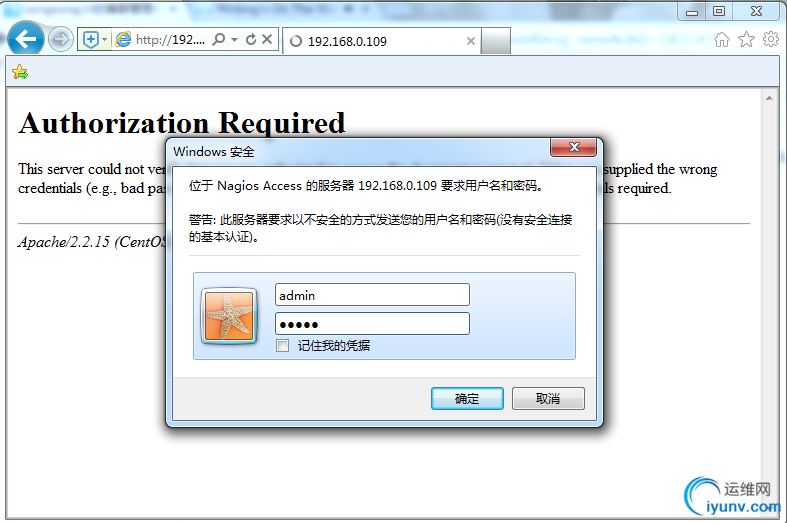Click the 警告 warning message text

point(380,228)
